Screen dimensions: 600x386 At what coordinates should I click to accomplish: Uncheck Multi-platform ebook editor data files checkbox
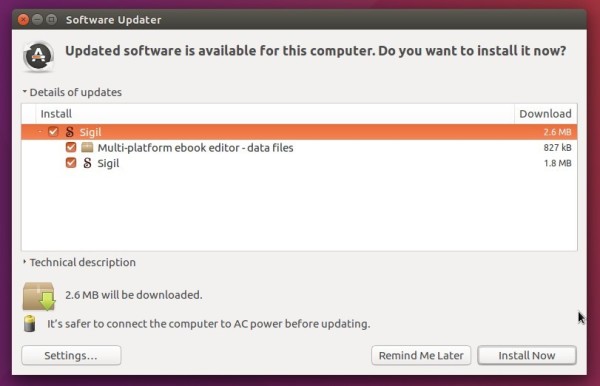tap(71, 147)
